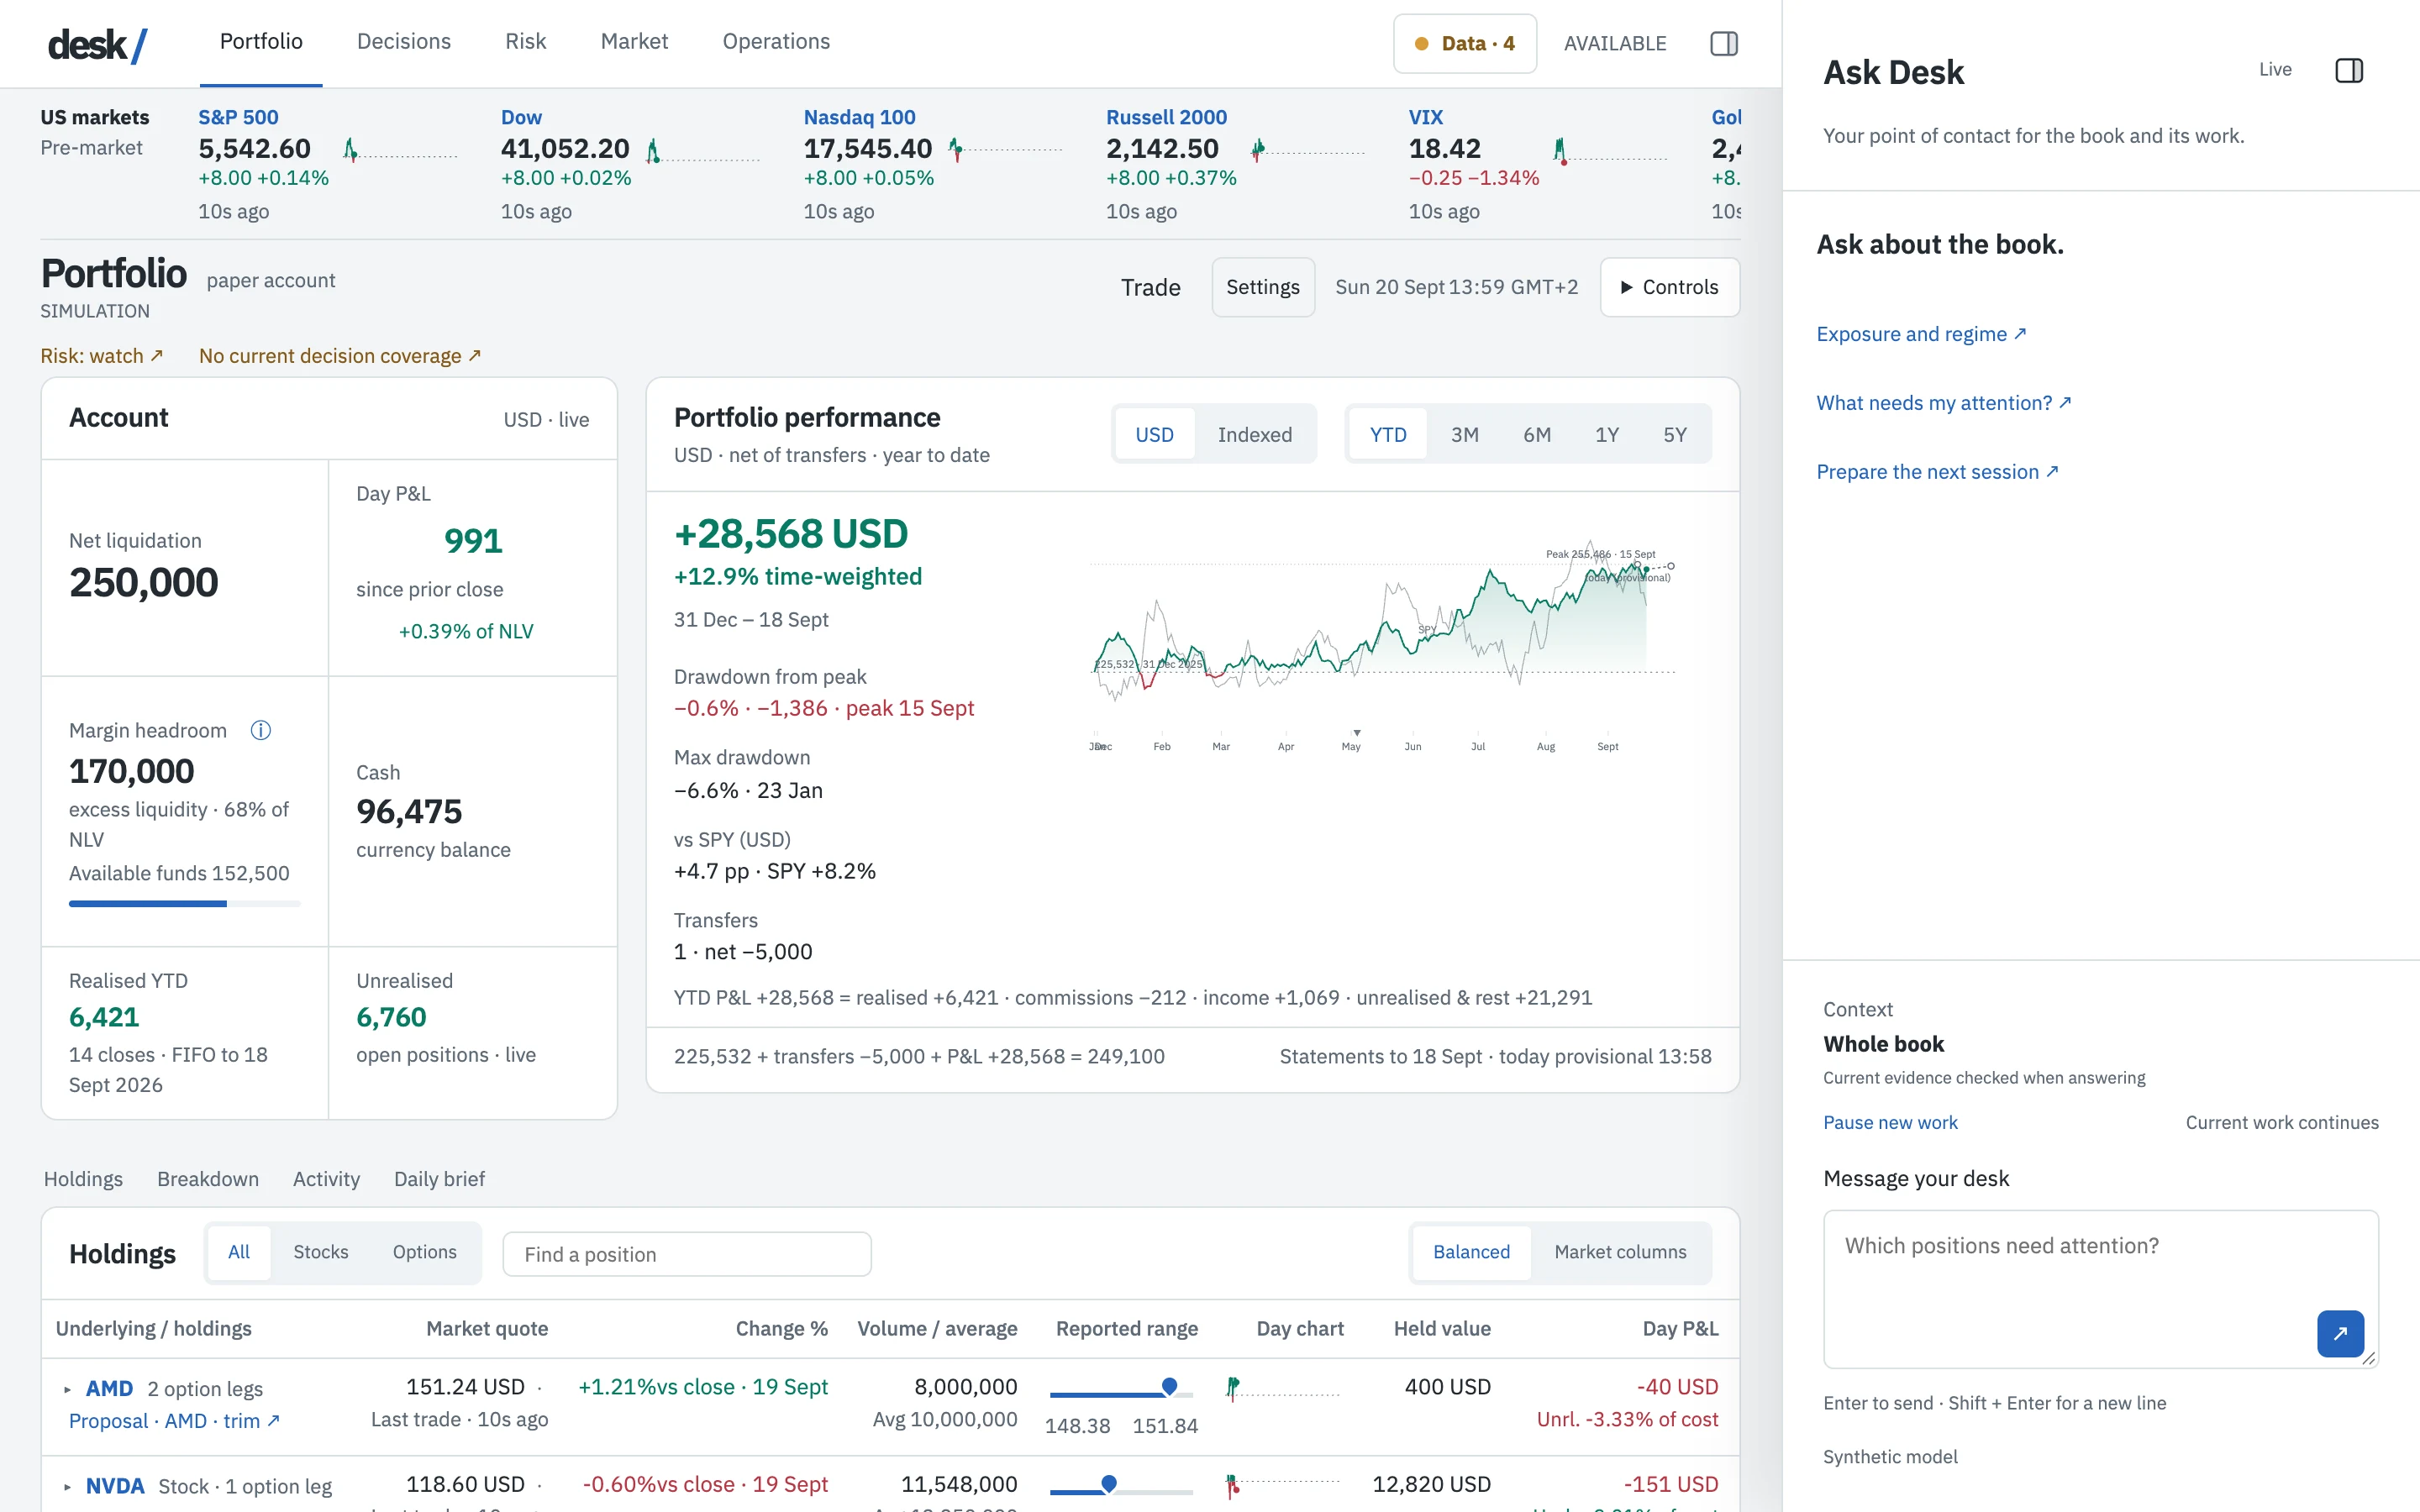The height and width of the screenshot is (1512, 2420).
Task: Select USD performance view
Action: coord(1154,434)
